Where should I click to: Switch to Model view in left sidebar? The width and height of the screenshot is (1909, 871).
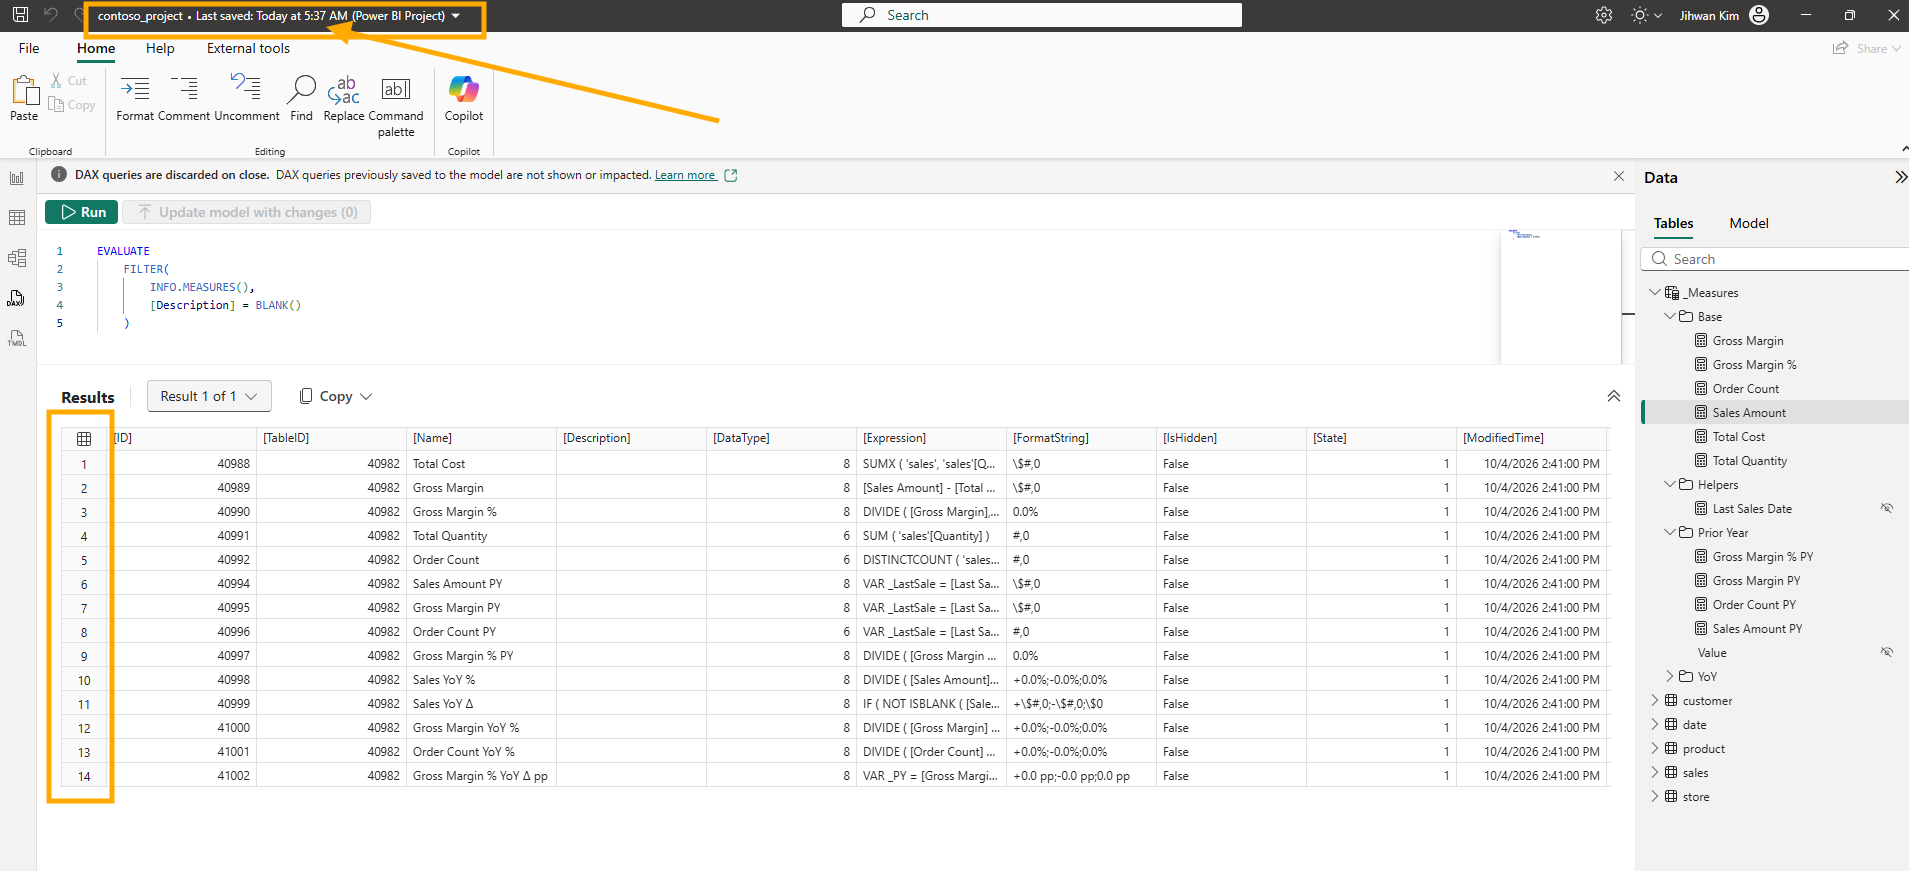17,258
